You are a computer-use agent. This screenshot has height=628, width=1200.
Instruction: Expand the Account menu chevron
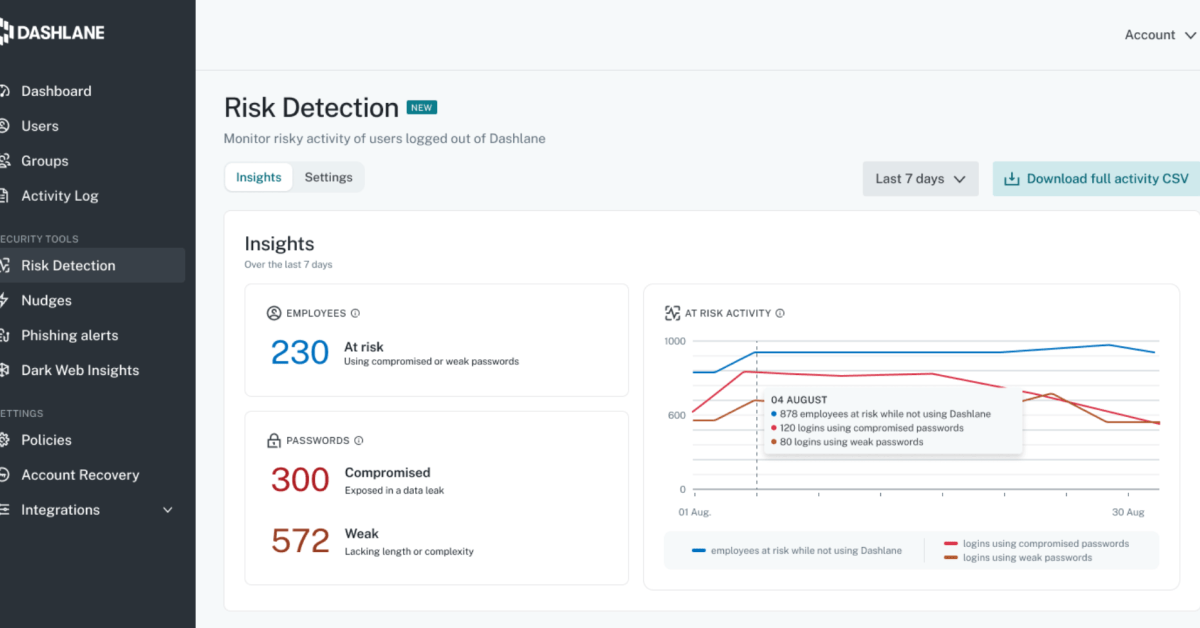point(1190,35)
